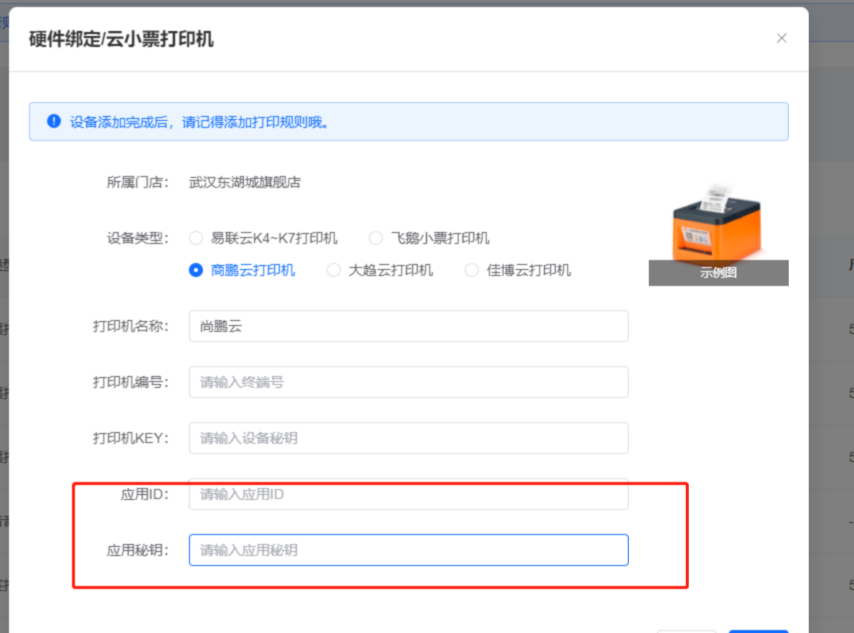The width and height of the screenshot is (854, 633).
Task: Focus the 打印机编号 terminal number field
Action: coord(408,382)
